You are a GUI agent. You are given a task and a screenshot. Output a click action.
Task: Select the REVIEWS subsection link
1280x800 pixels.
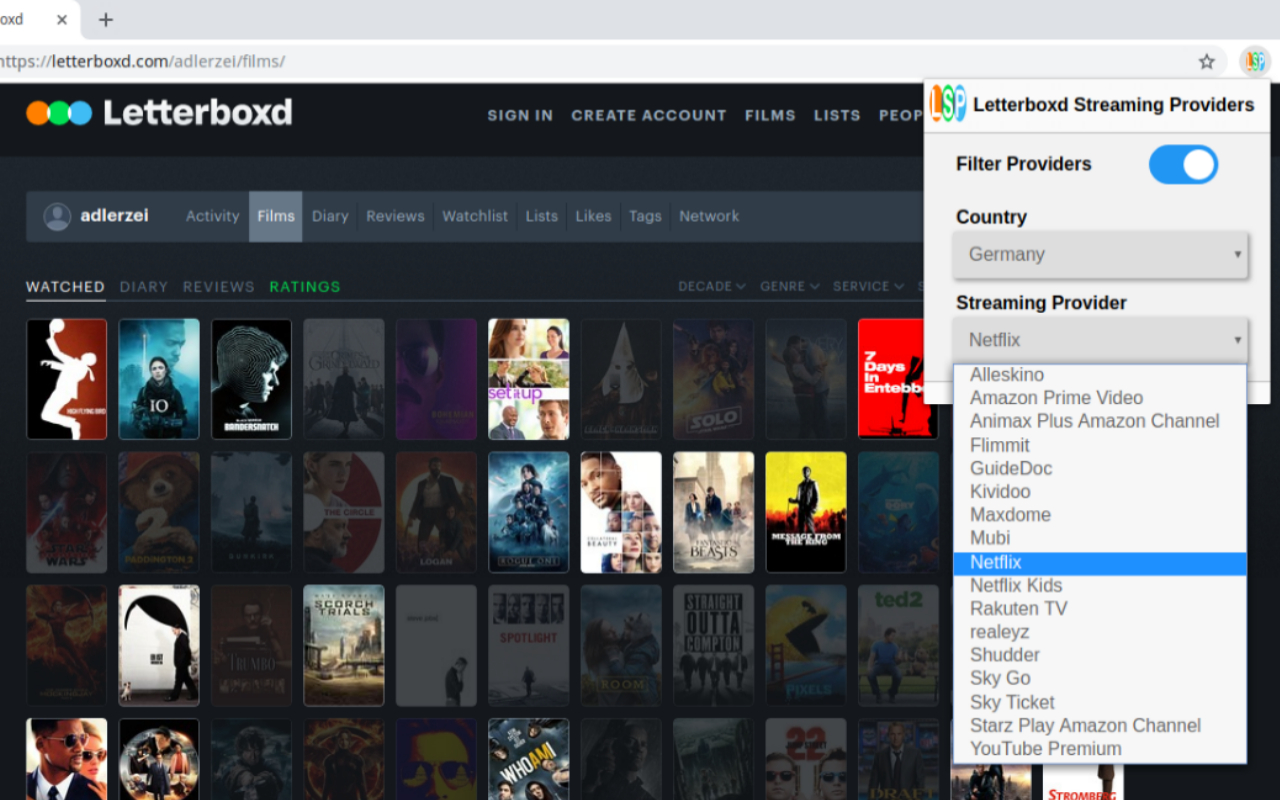(219, 287)
